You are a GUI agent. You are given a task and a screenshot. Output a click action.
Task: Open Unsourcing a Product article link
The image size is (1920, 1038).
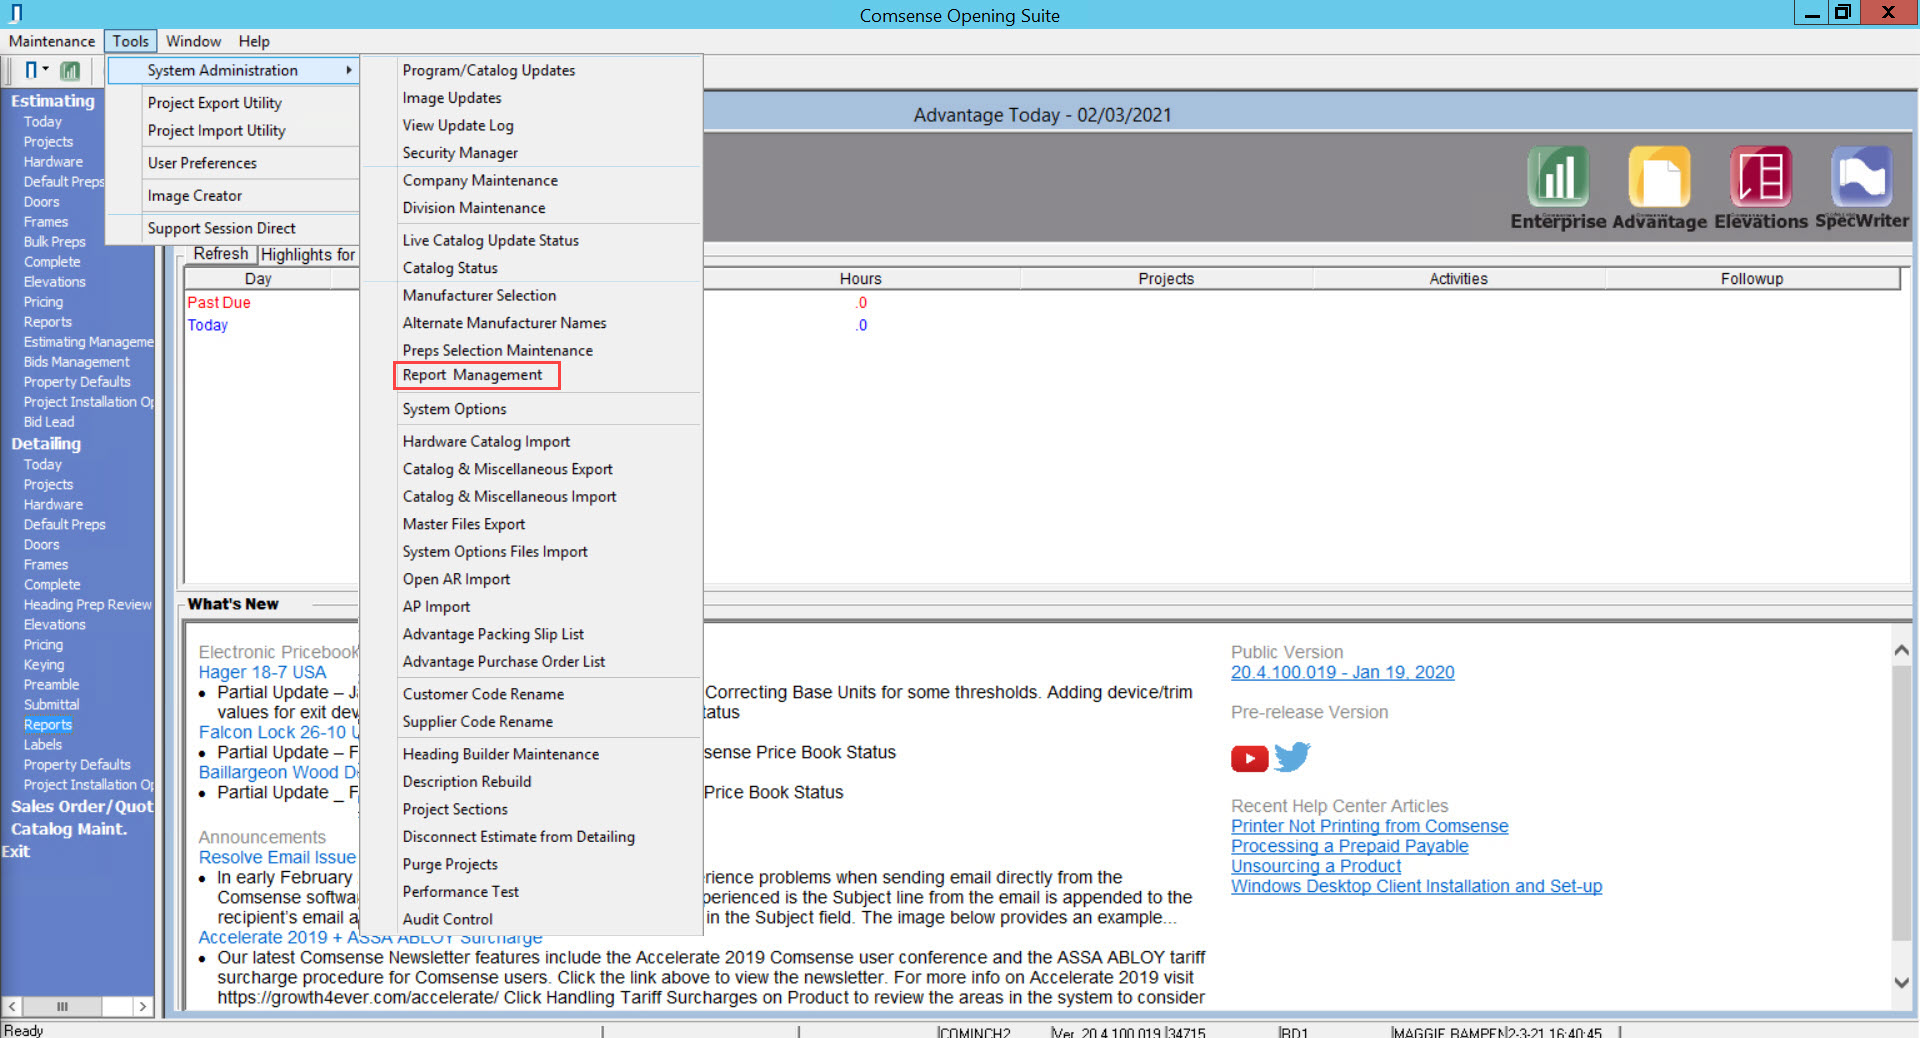[1315, 866]
